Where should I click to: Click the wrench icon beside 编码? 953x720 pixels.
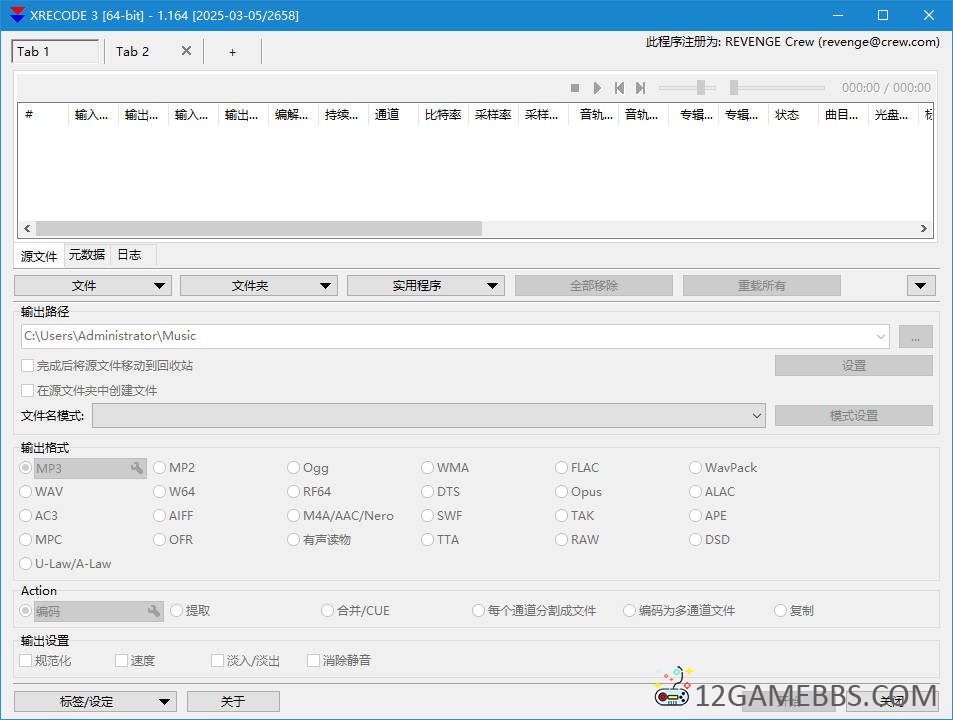pos(154,611)
